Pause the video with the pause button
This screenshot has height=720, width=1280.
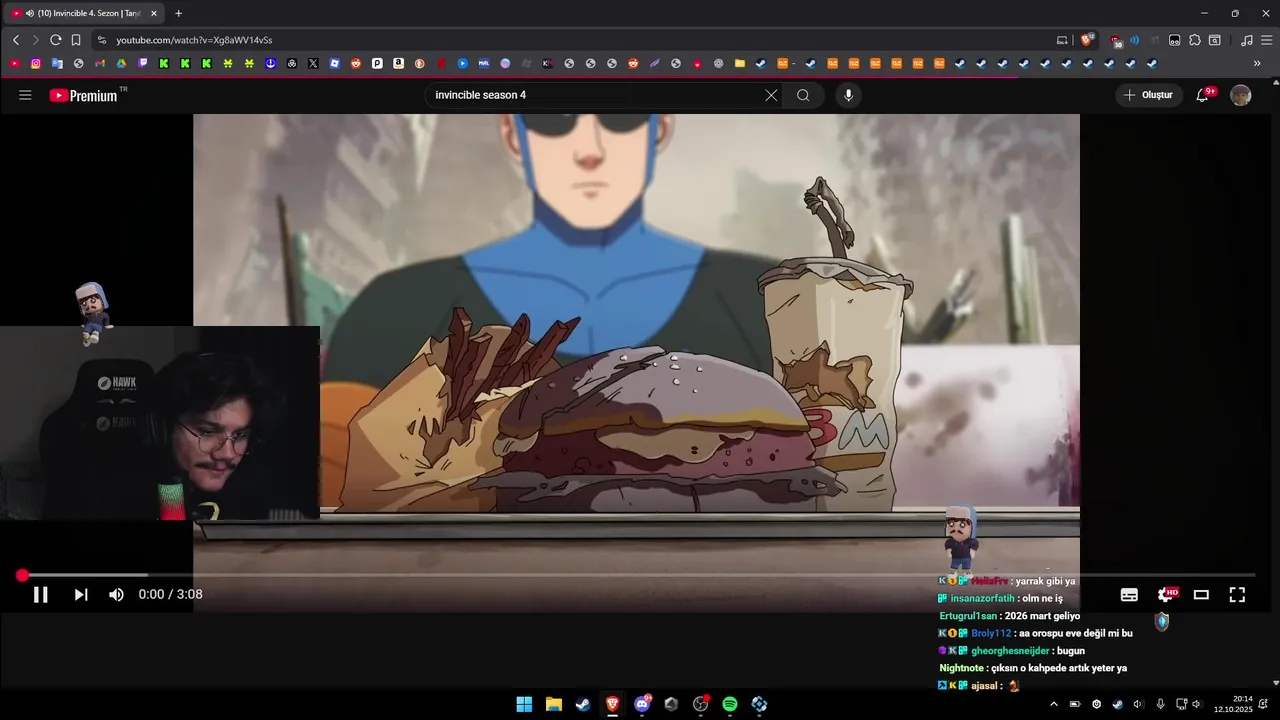[41, 595]
